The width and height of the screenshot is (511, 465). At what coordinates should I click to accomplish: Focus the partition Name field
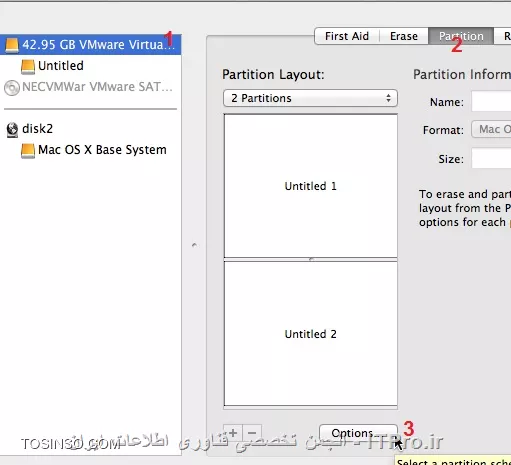point(491,102)
